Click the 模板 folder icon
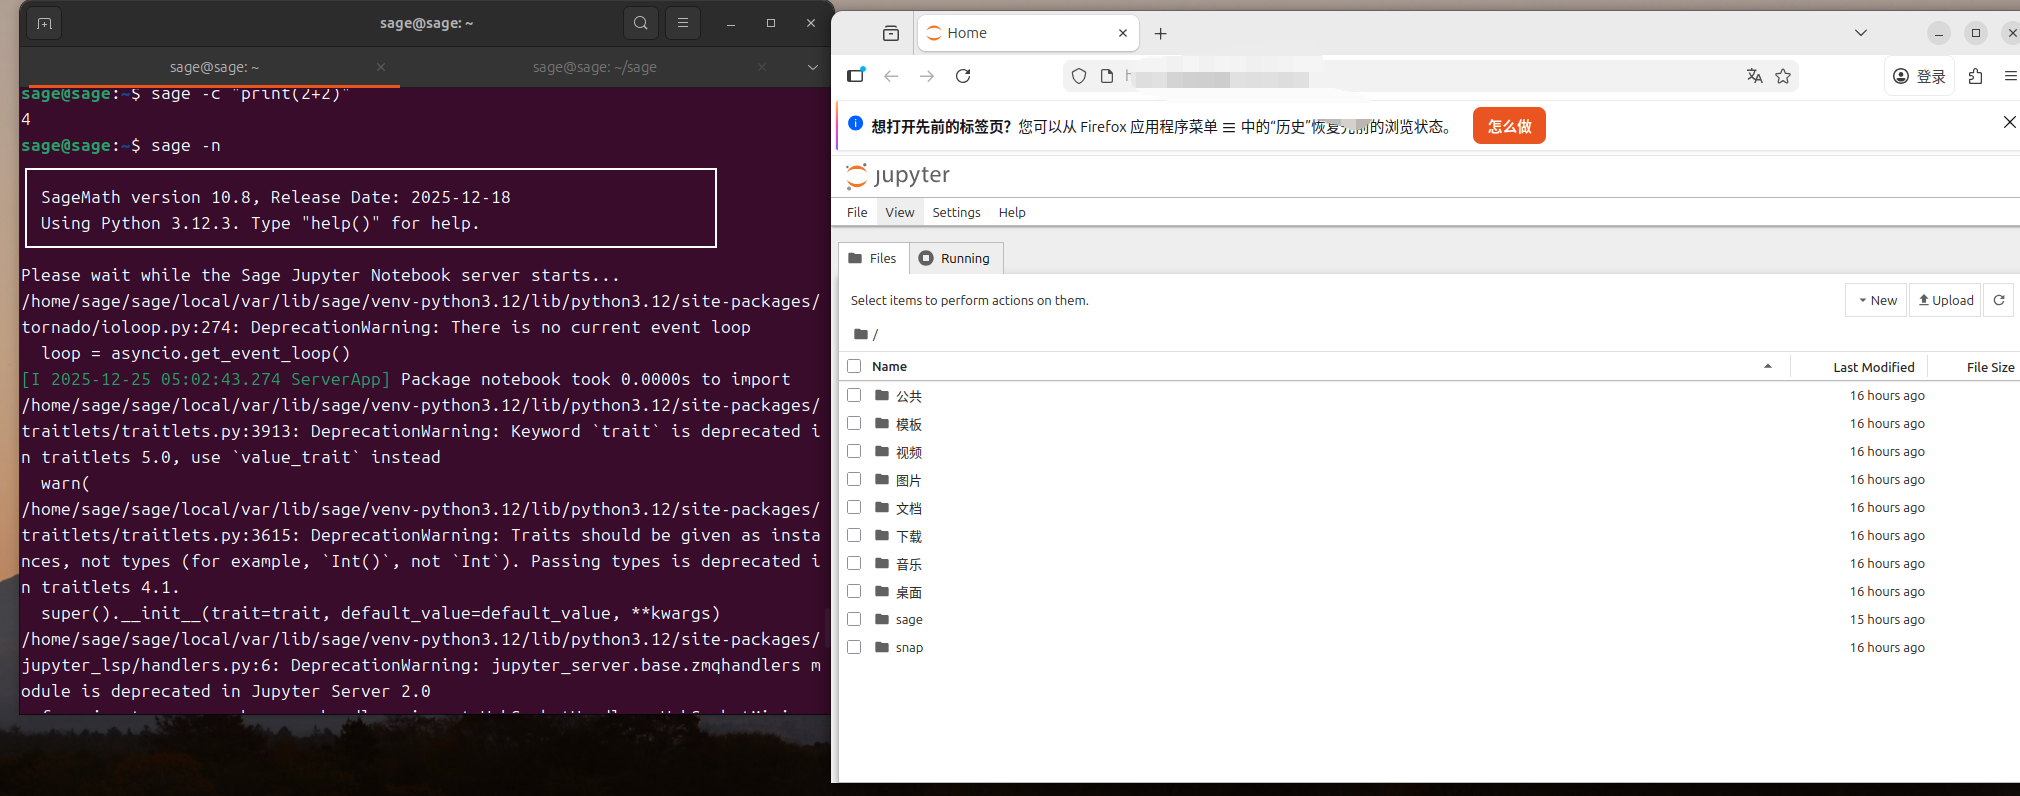 tap(882, 423)
